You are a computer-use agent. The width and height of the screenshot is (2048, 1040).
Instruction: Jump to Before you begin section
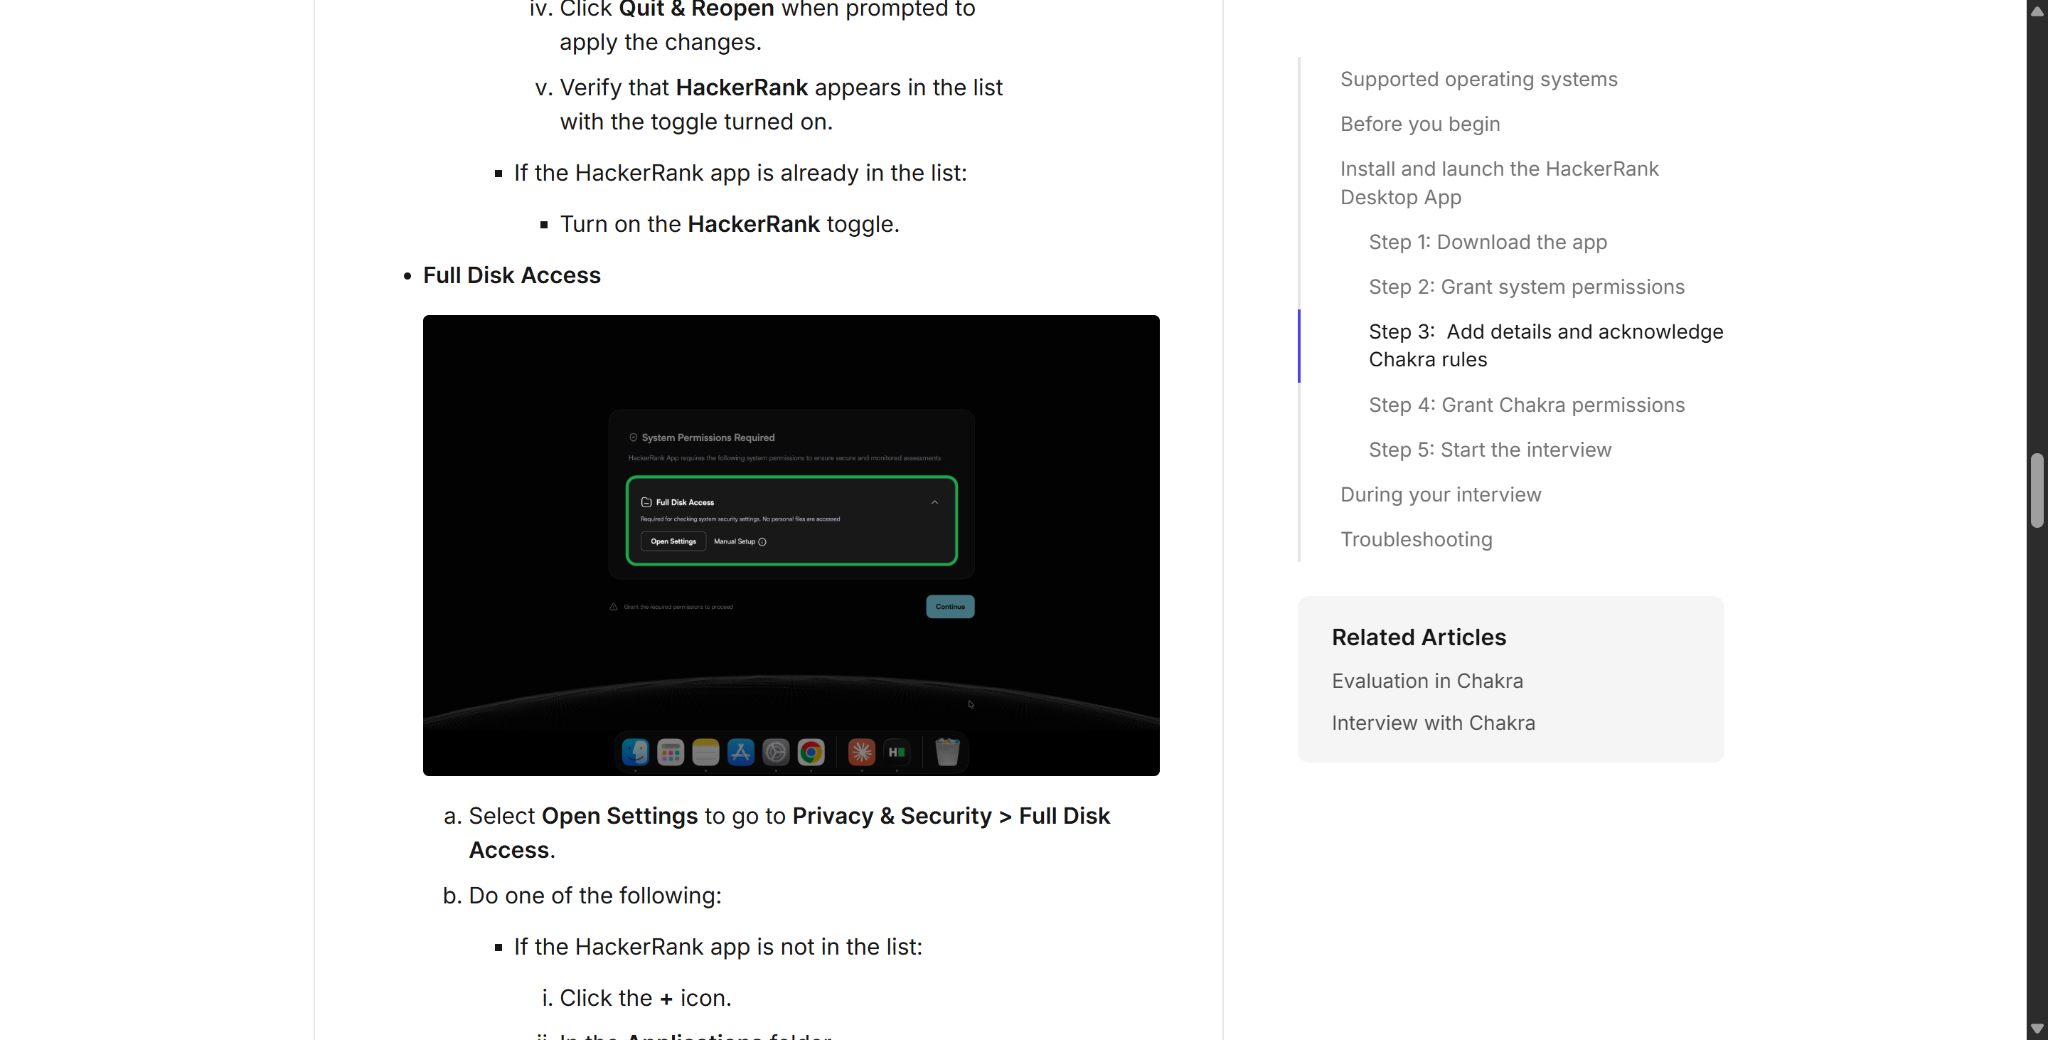point(1420,124)
